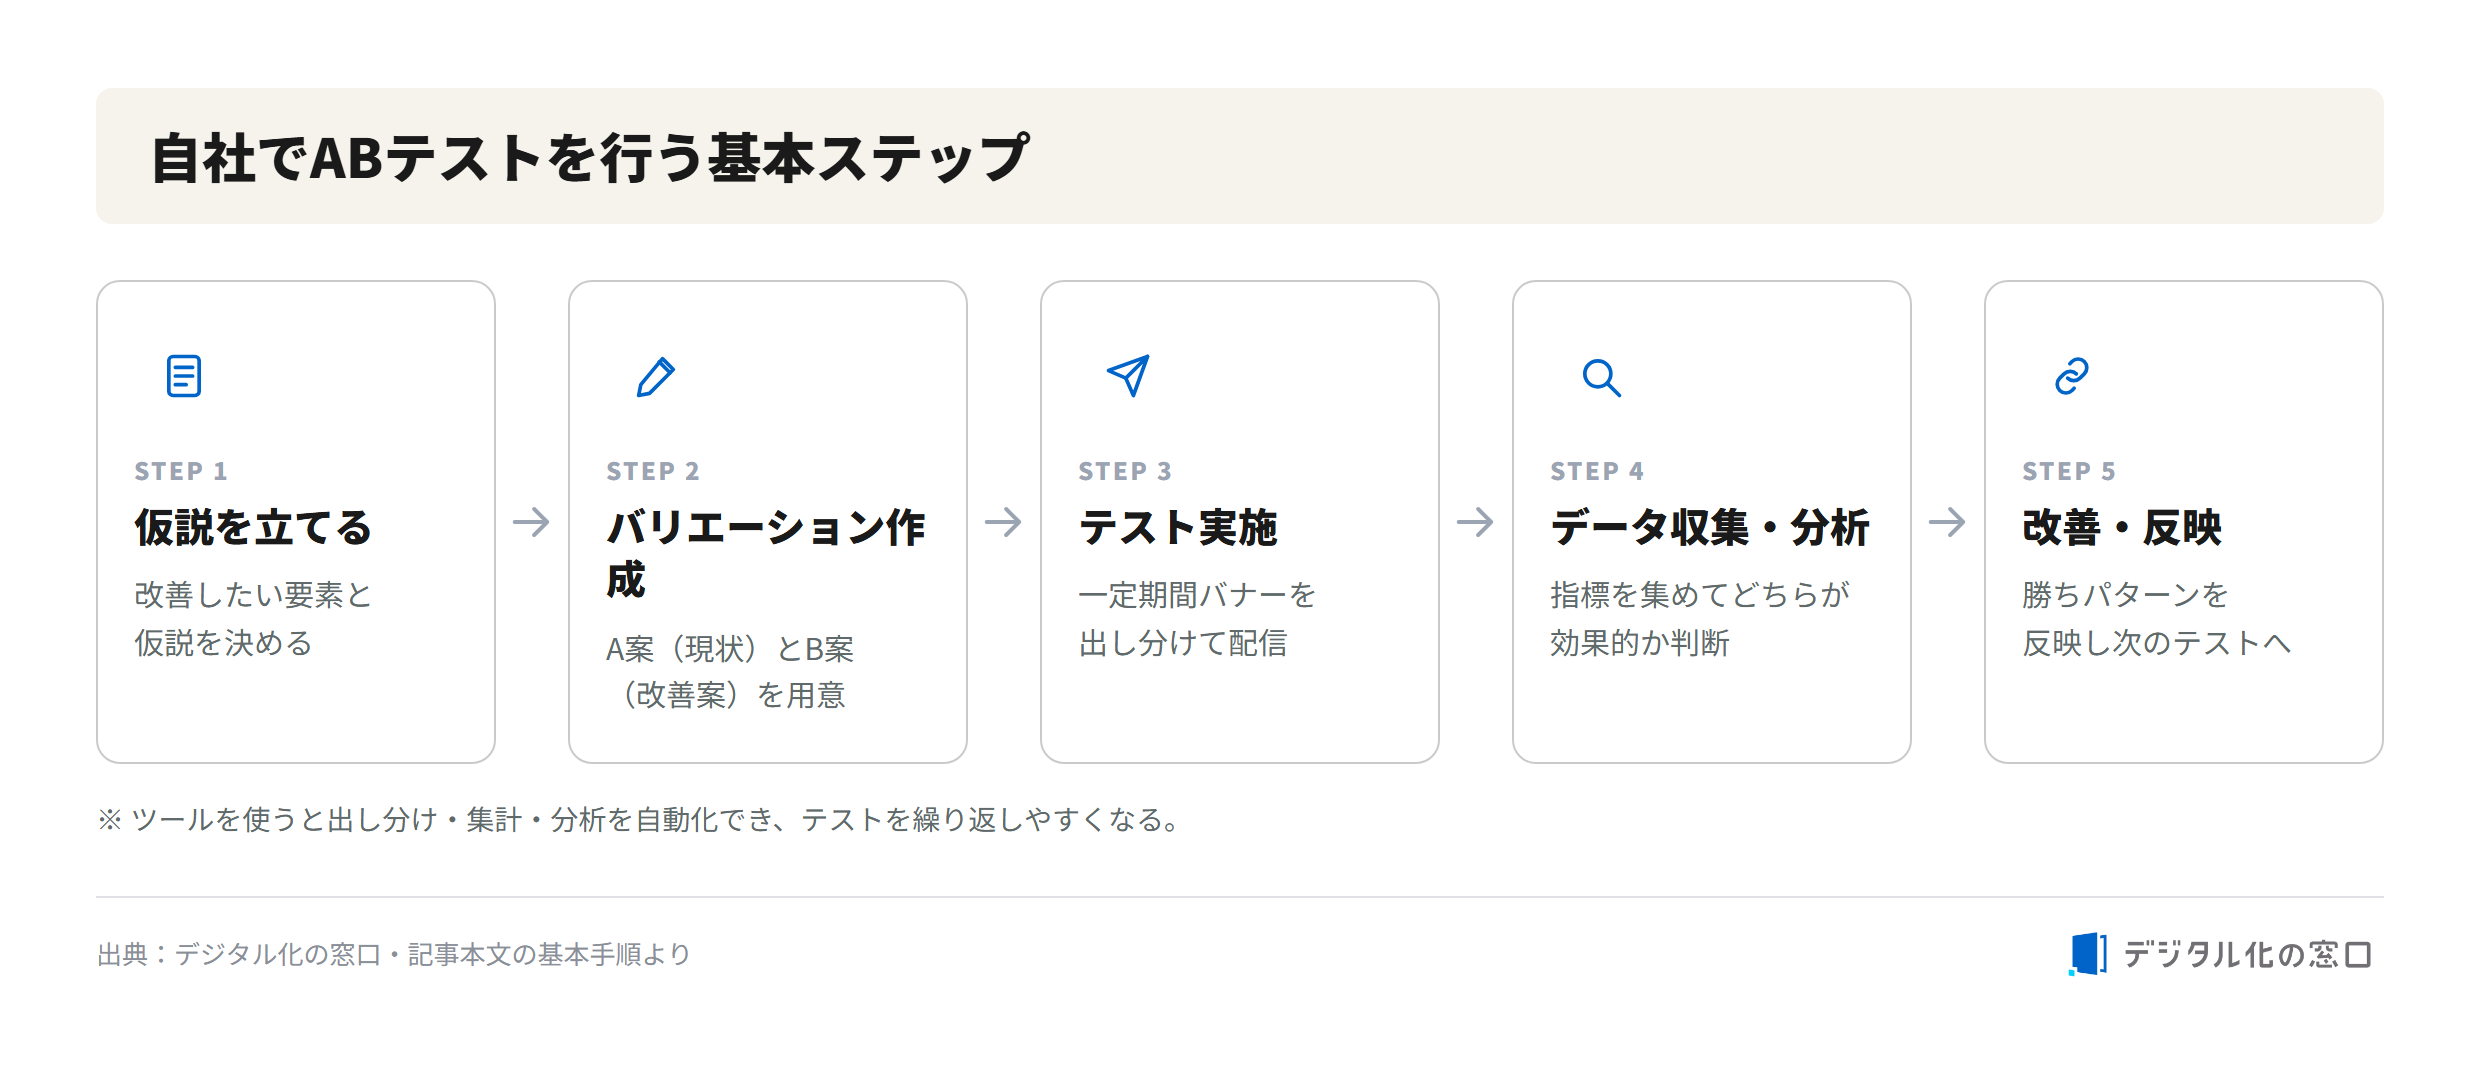Click the magnifying glass icon in Step 4
This screenshot has height=1070, width=2480.
(x=1601, y=378)
